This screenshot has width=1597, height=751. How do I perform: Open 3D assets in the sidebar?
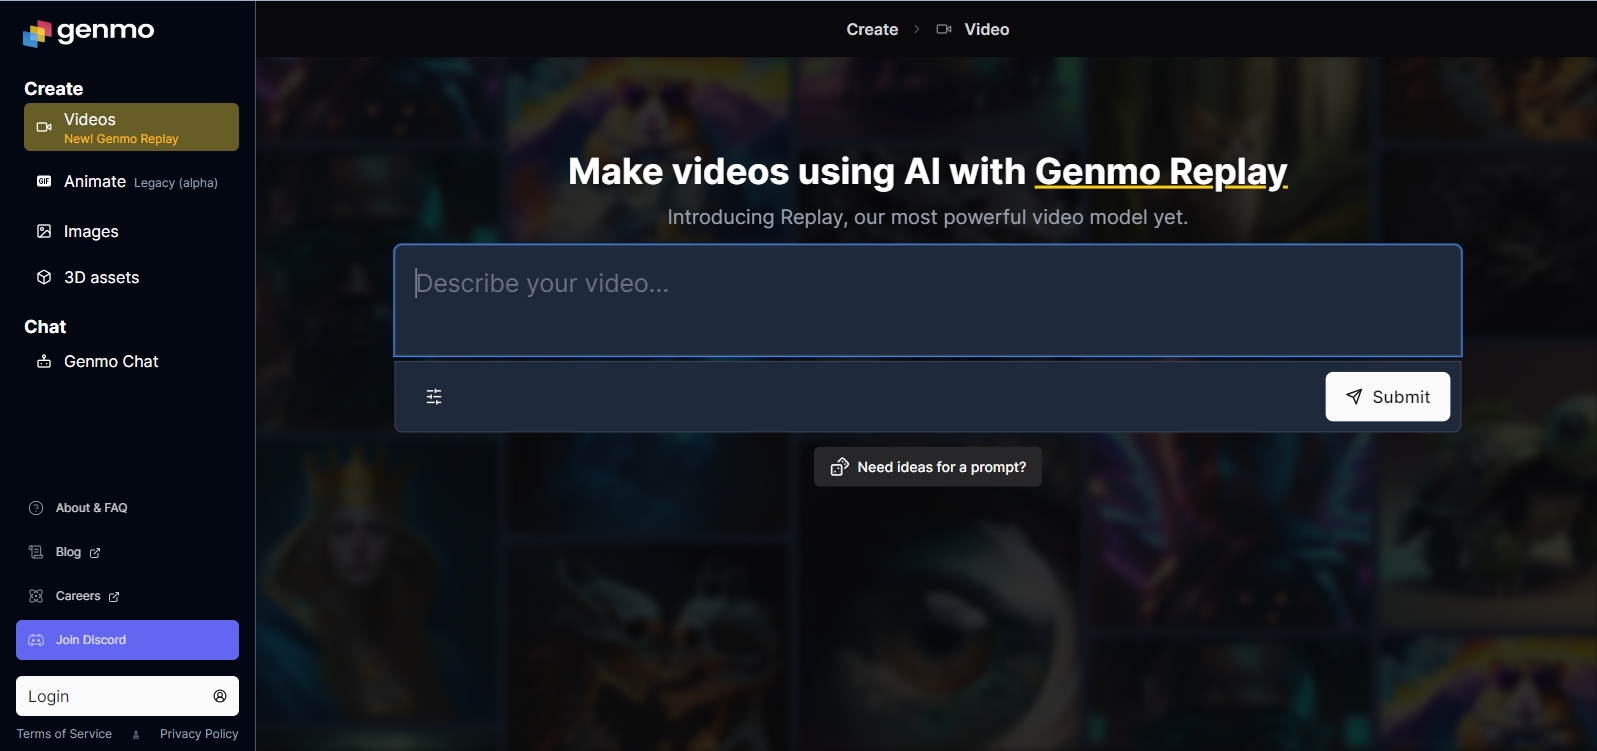131,277
